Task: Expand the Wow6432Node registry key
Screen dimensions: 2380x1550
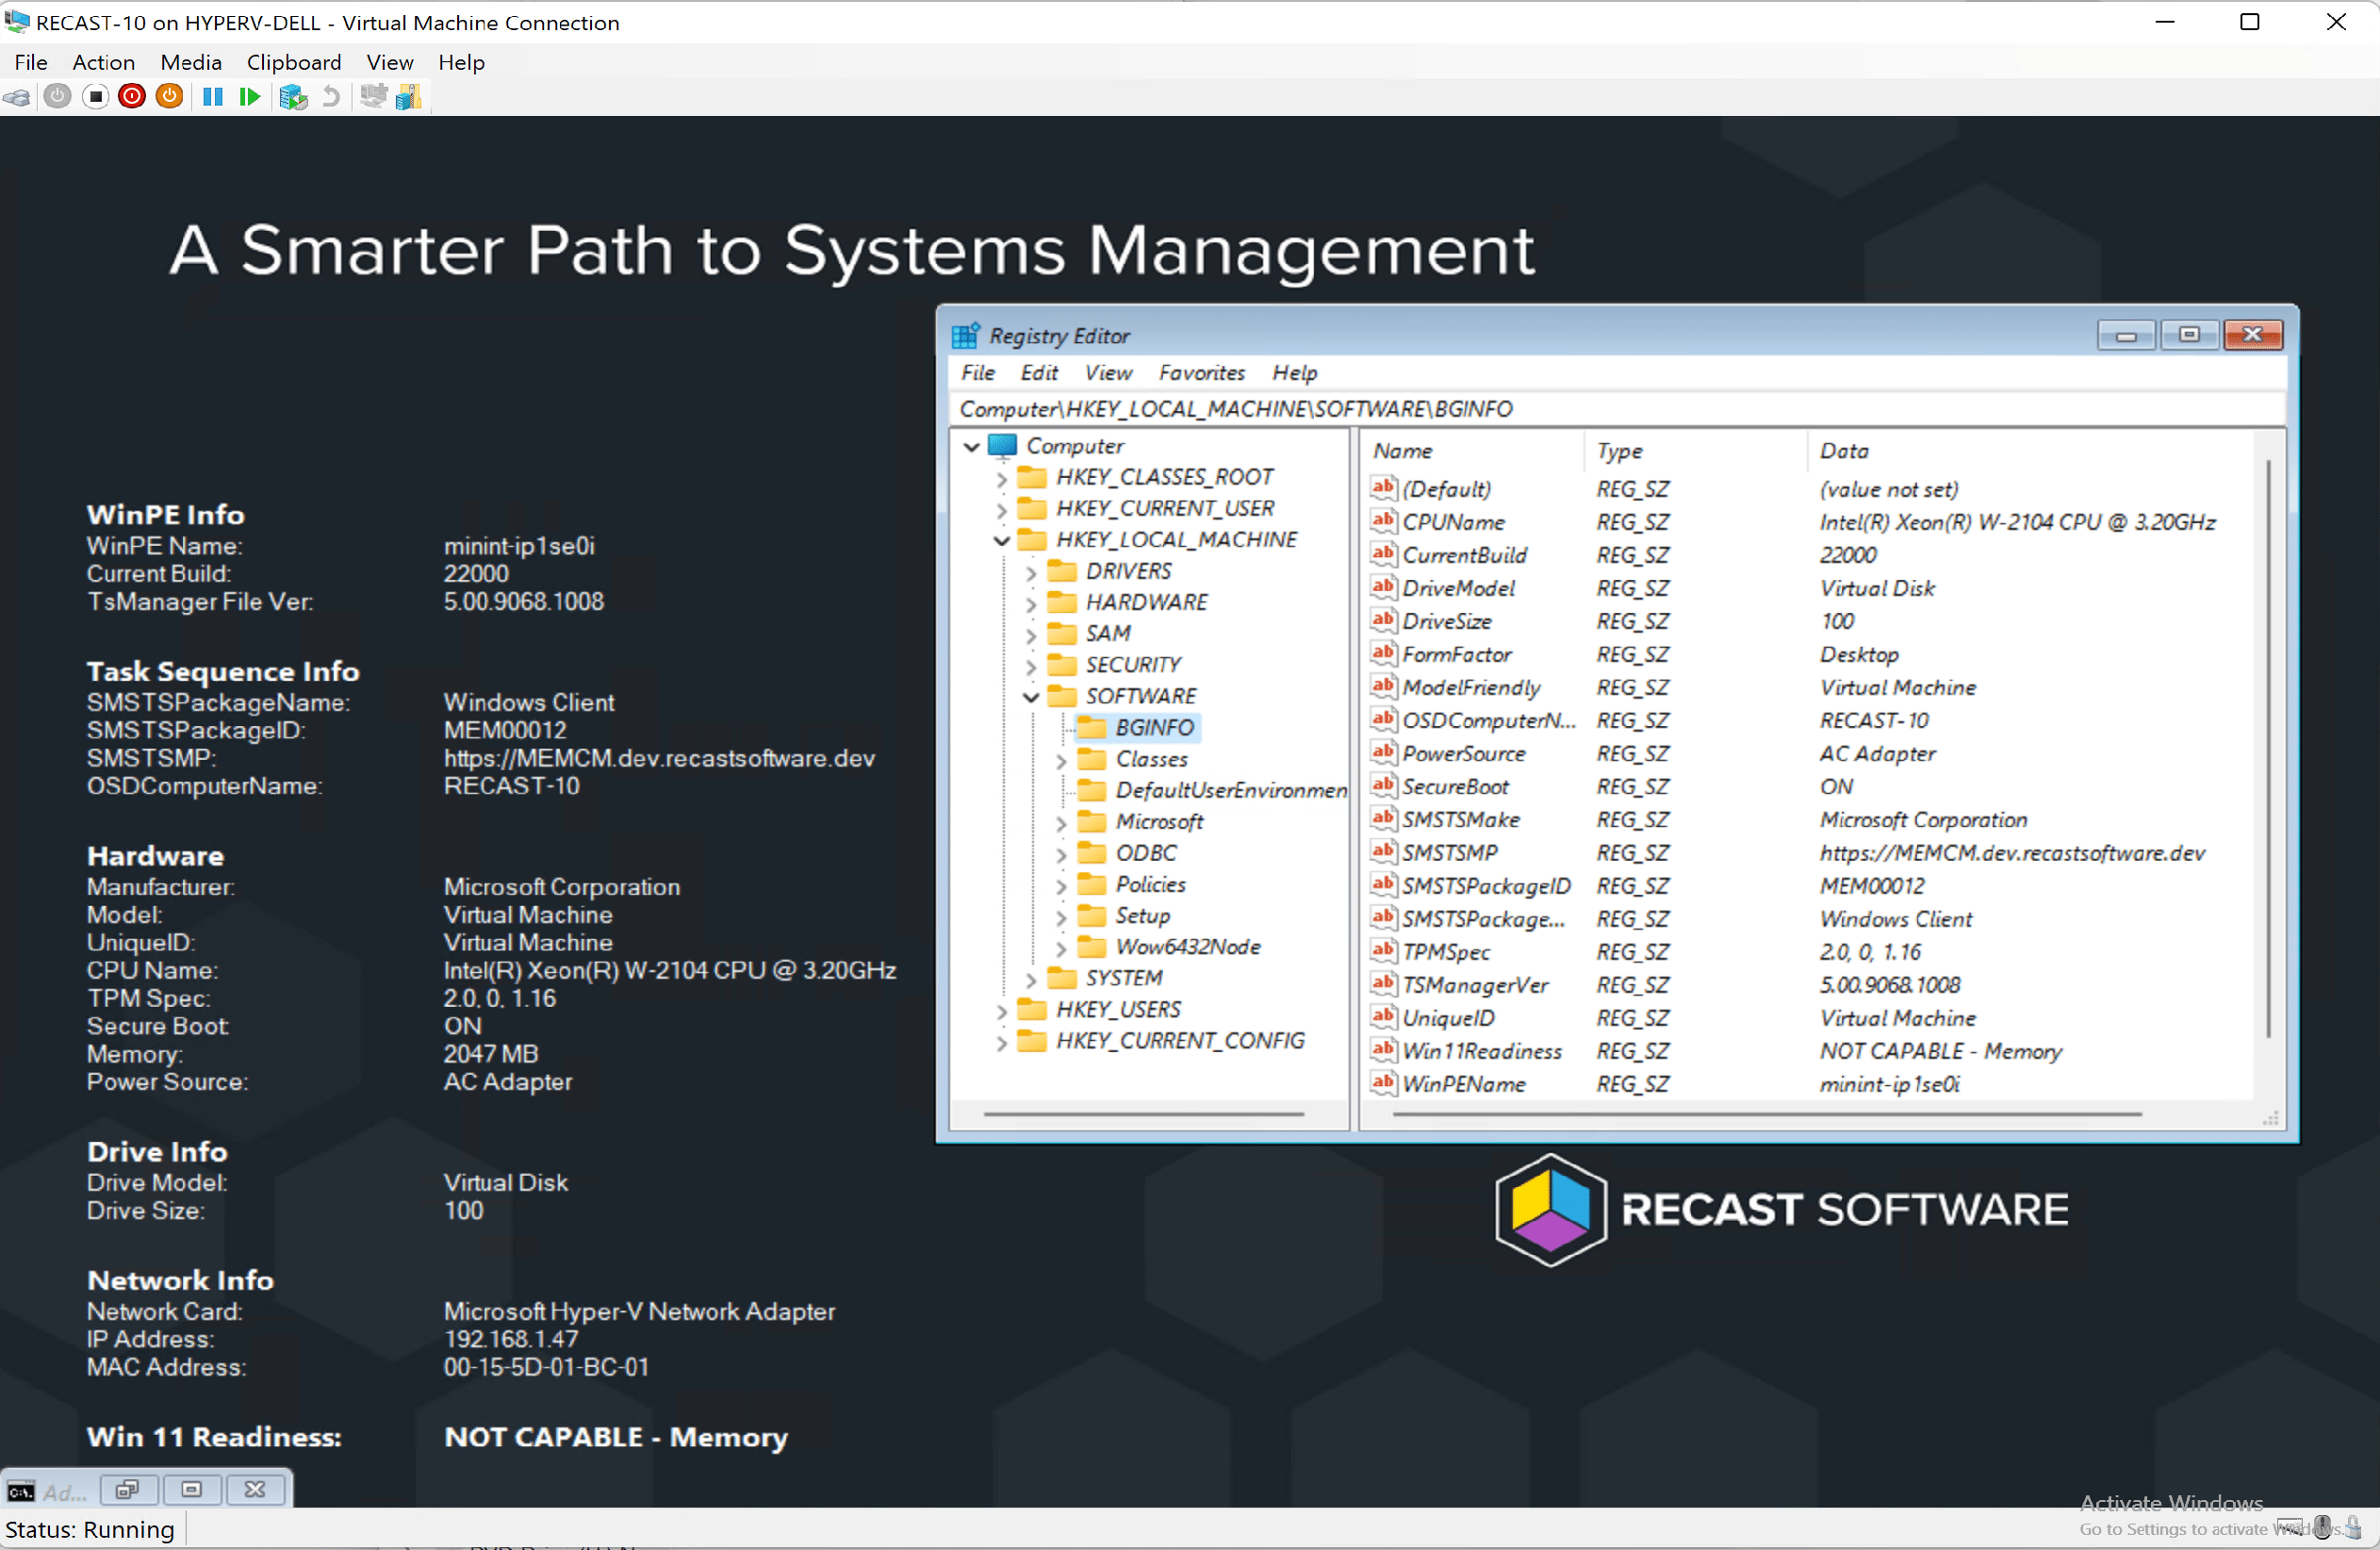Action: pos(1061,947)
